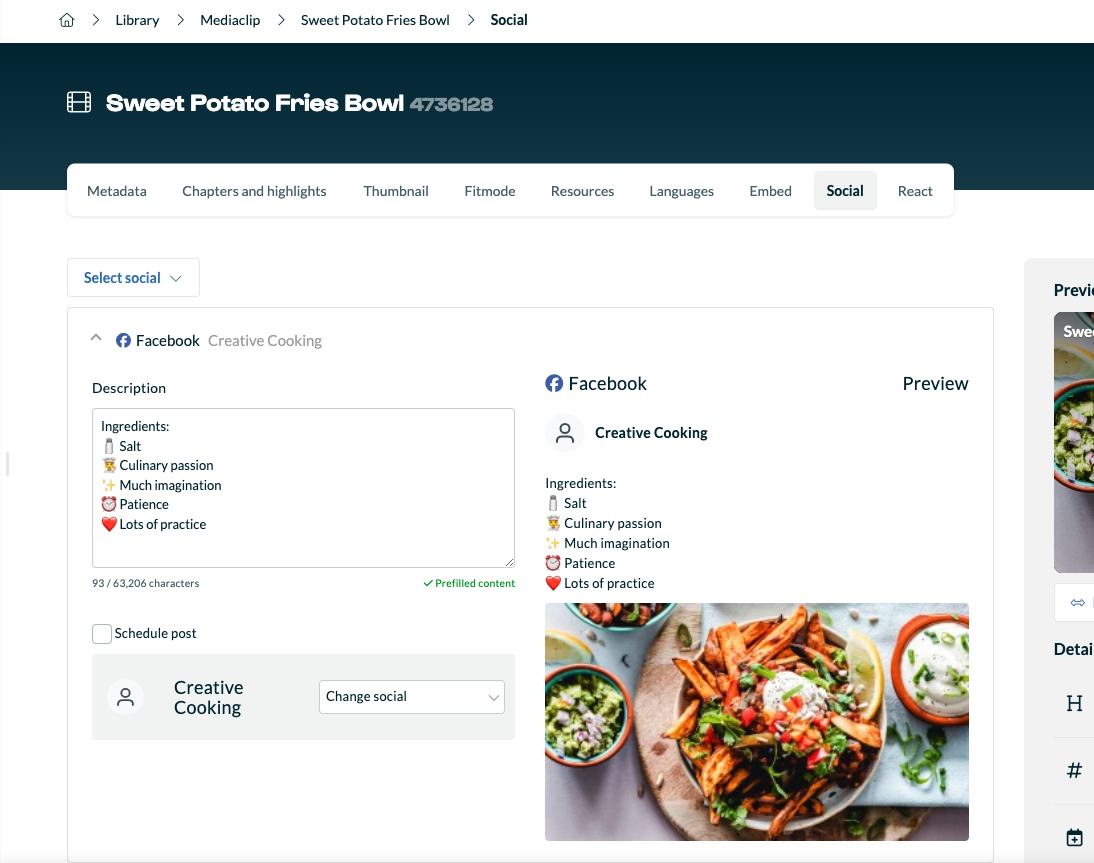Click the home icon in breadcrumb

click(x=67, y=20)
